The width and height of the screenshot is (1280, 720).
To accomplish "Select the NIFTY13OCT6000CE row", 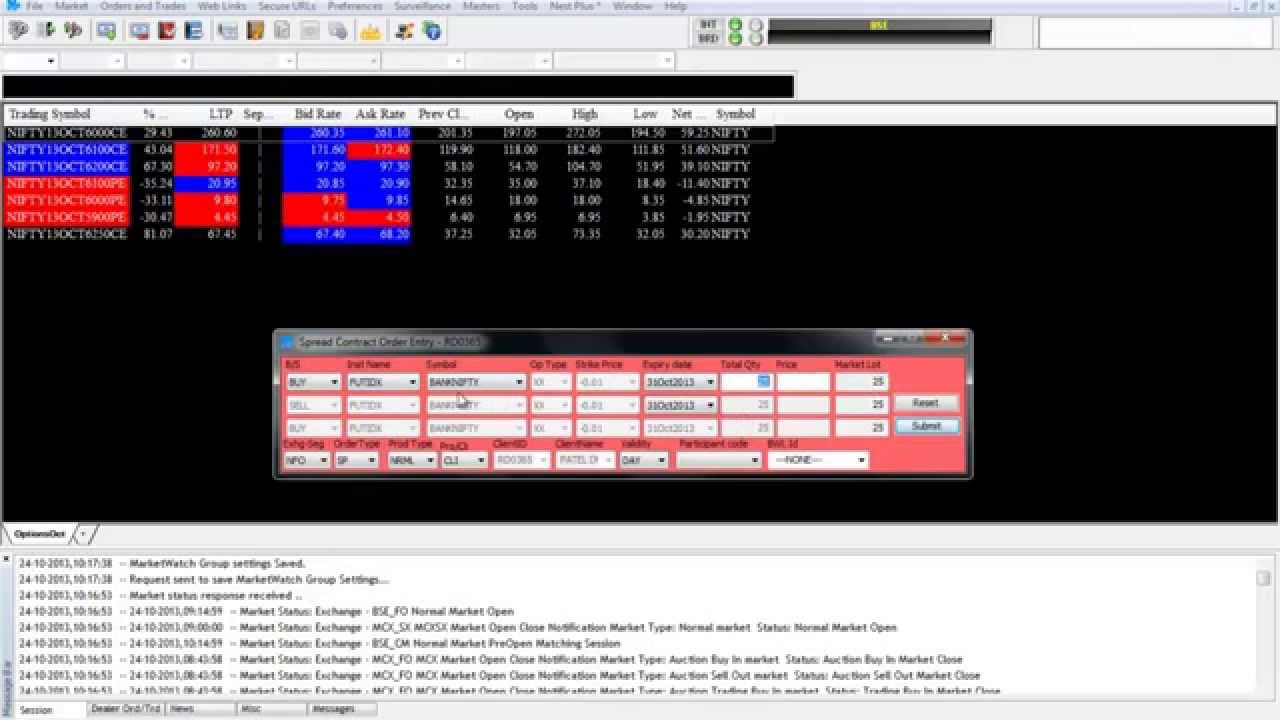I will (390, 132).
